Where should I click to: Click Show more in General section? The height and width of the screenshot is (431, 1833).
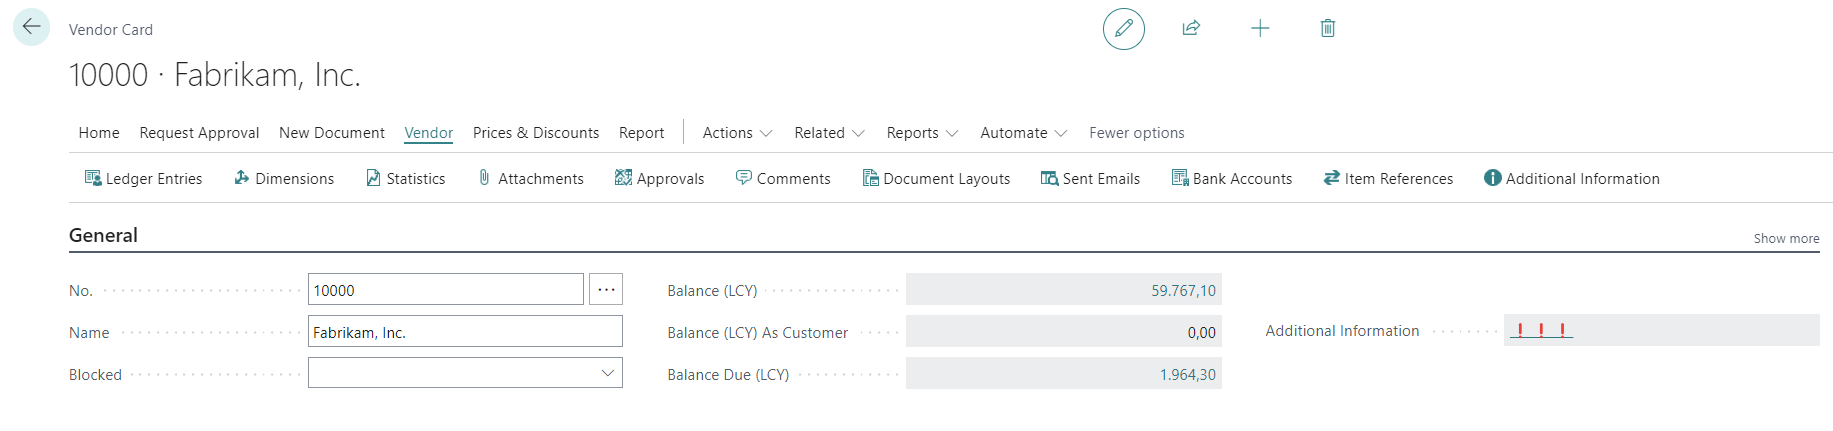click(x=1786, y=238)
